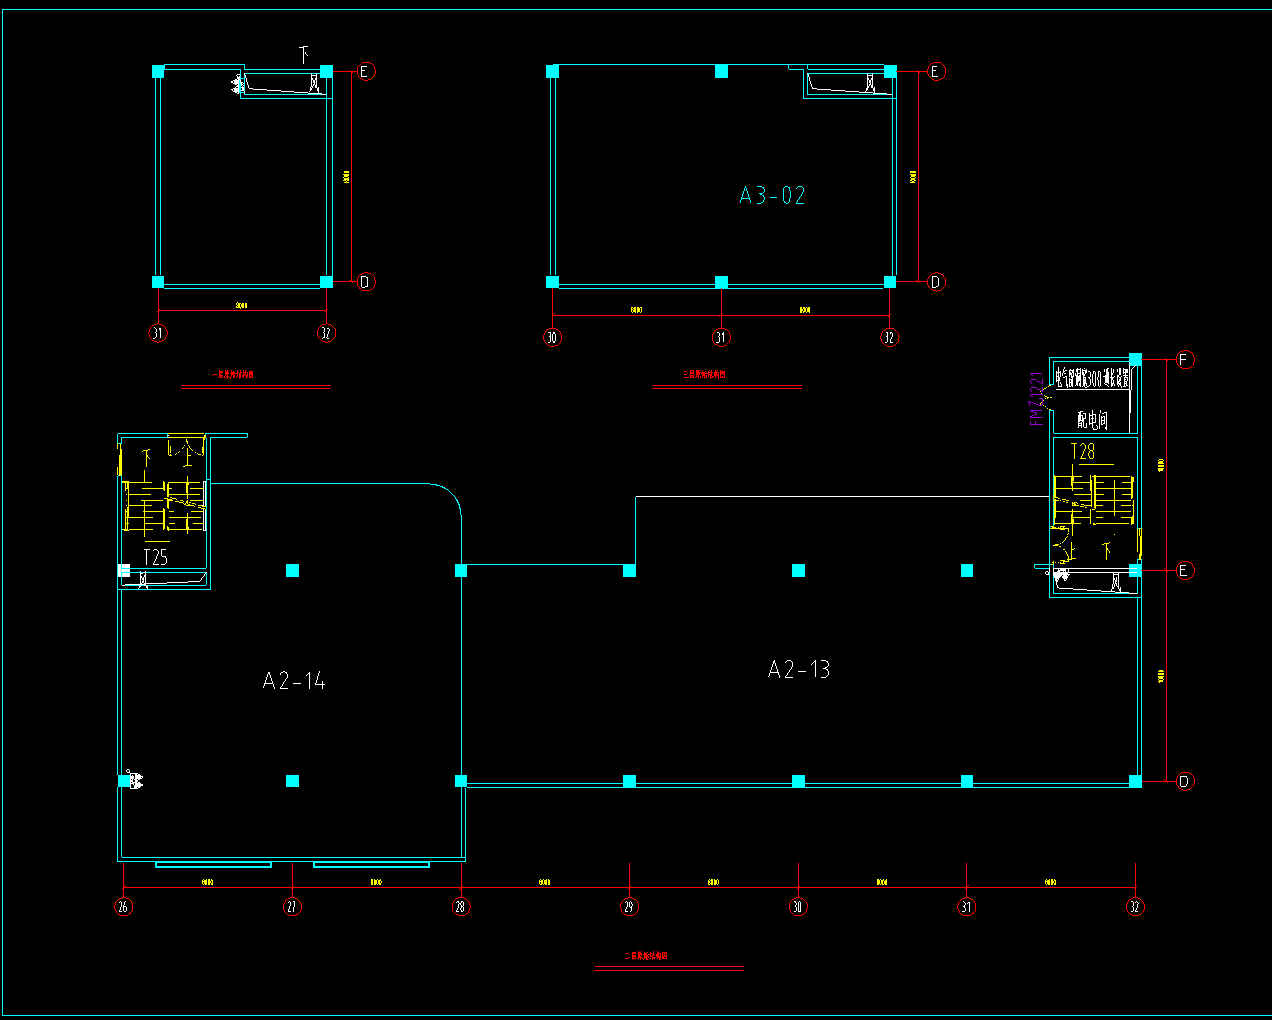This screenshot has width=1272, height=1020.
Task: Select the A3-02 room label
Action: point(772,196)
